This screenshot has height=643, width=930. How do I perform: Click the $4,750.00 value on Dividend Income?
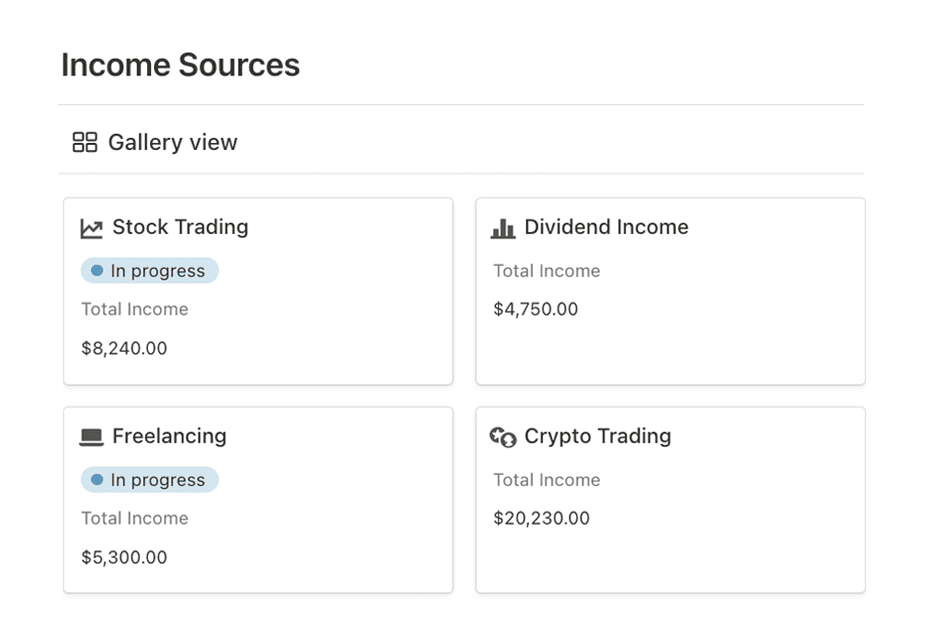coord(536,309)
